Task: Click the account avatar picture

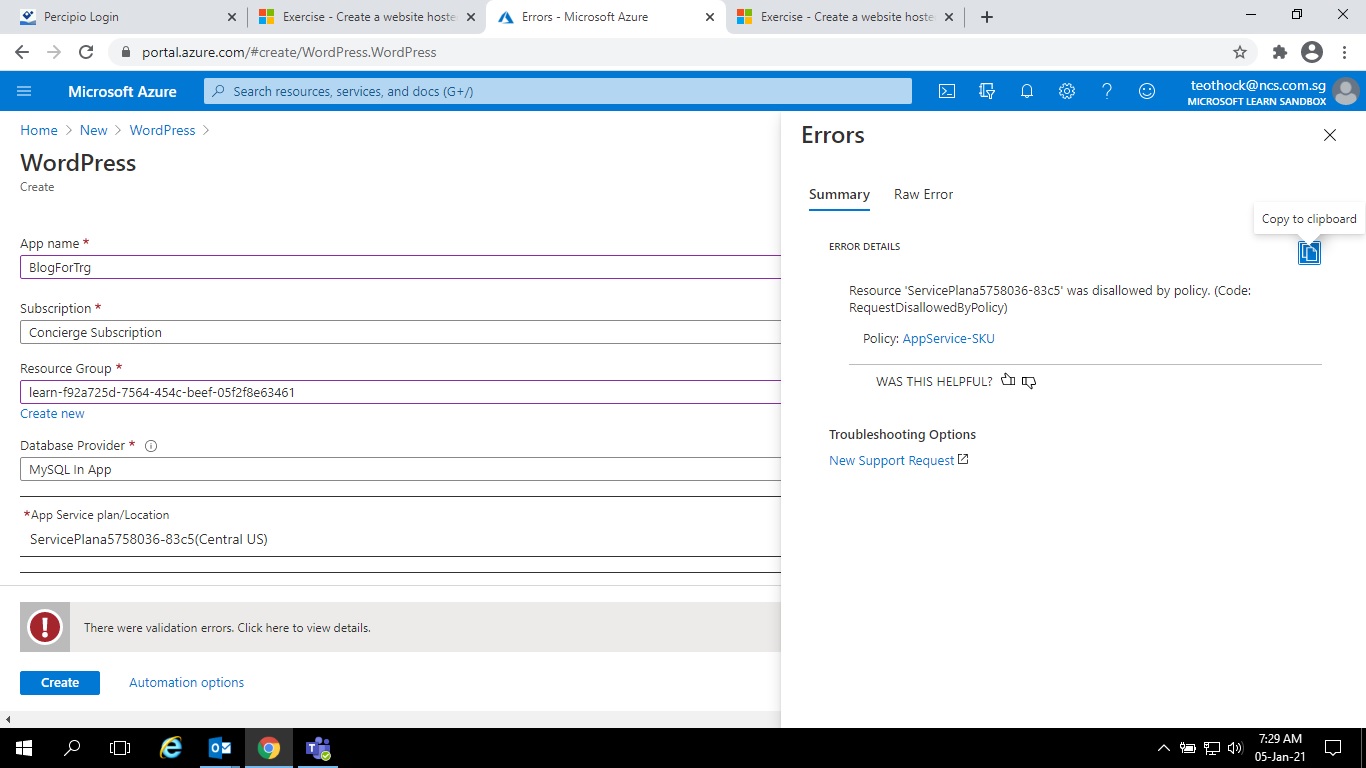Action: coord(1346,91)
